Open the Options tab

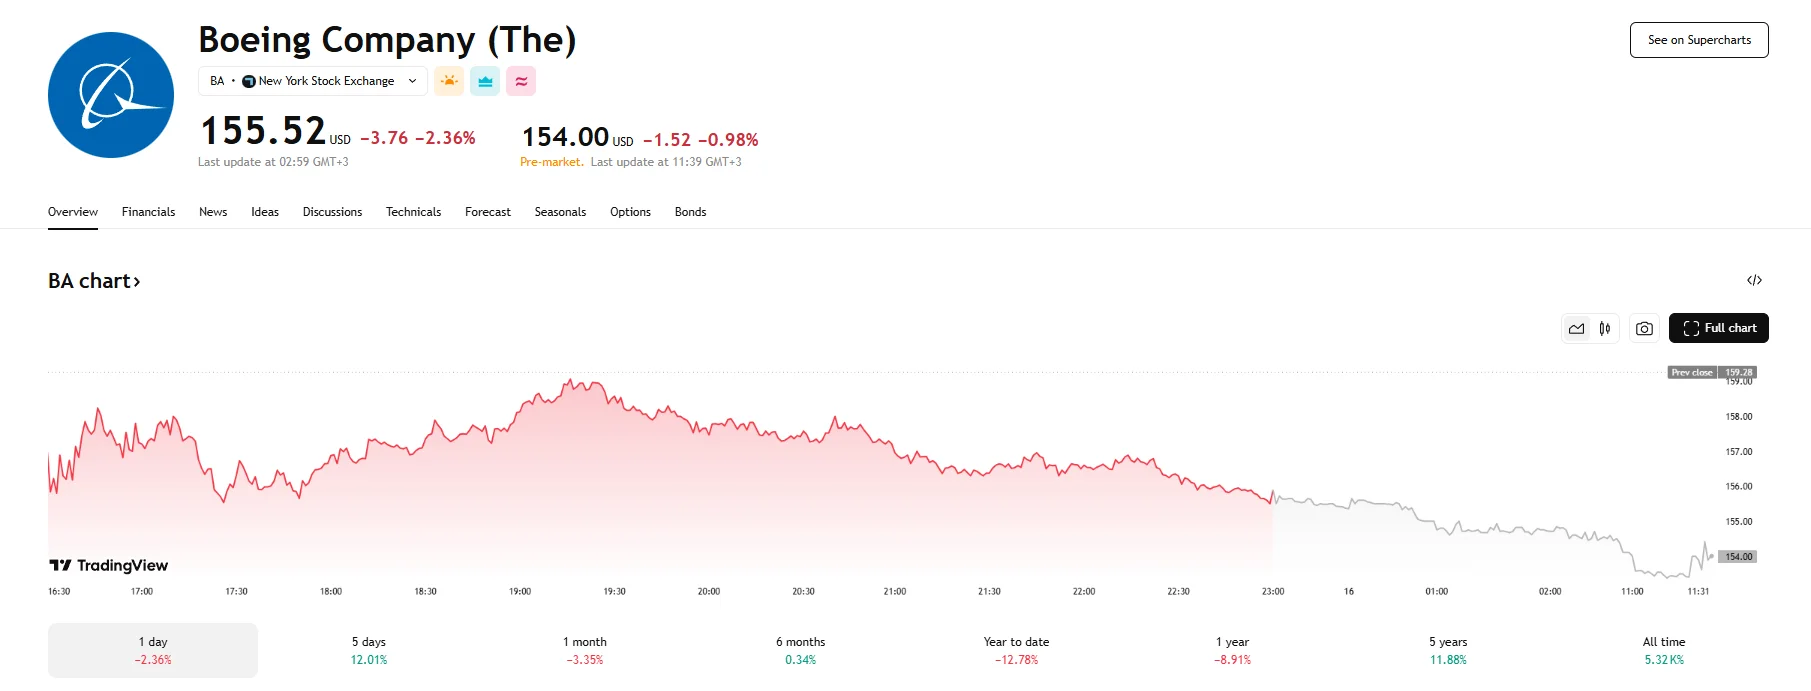tap(630, 212)
